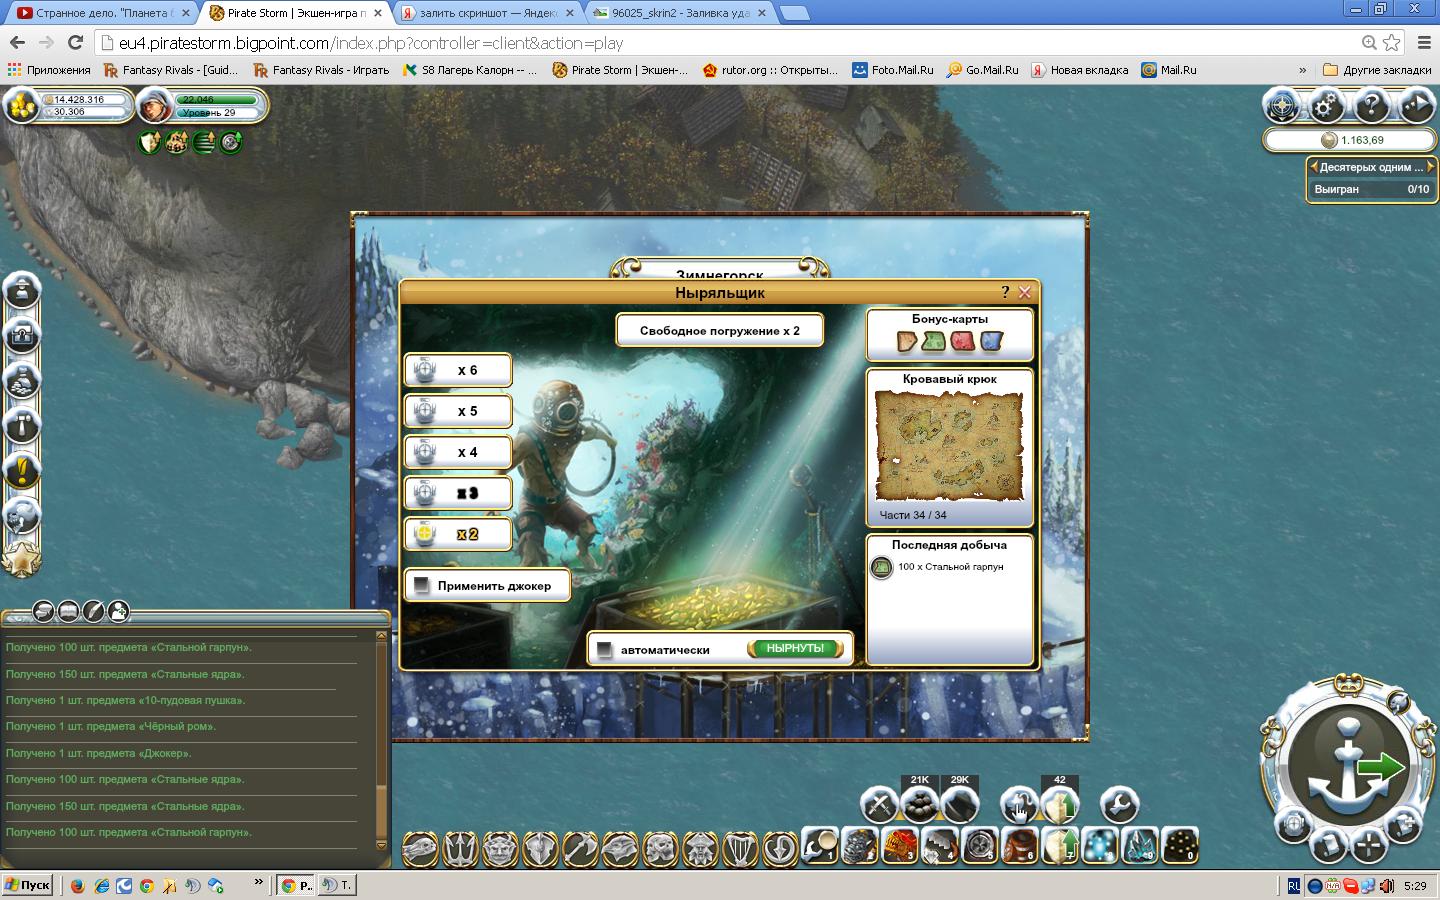Image resolution: width=1440 pixels, height=900 pixels.
Task: Click the volume speaker tray icon
Action: (1387, 885)
